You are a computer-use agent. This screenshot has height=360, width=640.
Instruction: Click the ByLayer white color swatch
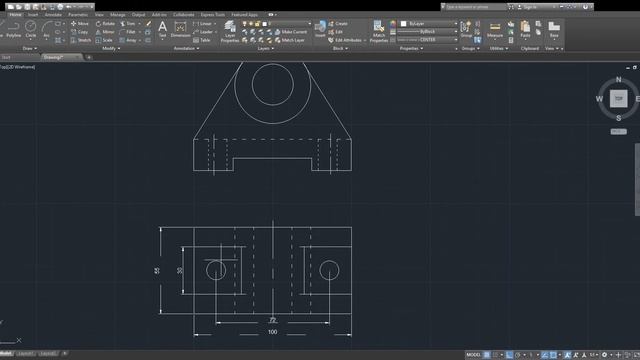pyautogui.click(x=403, y=24)
